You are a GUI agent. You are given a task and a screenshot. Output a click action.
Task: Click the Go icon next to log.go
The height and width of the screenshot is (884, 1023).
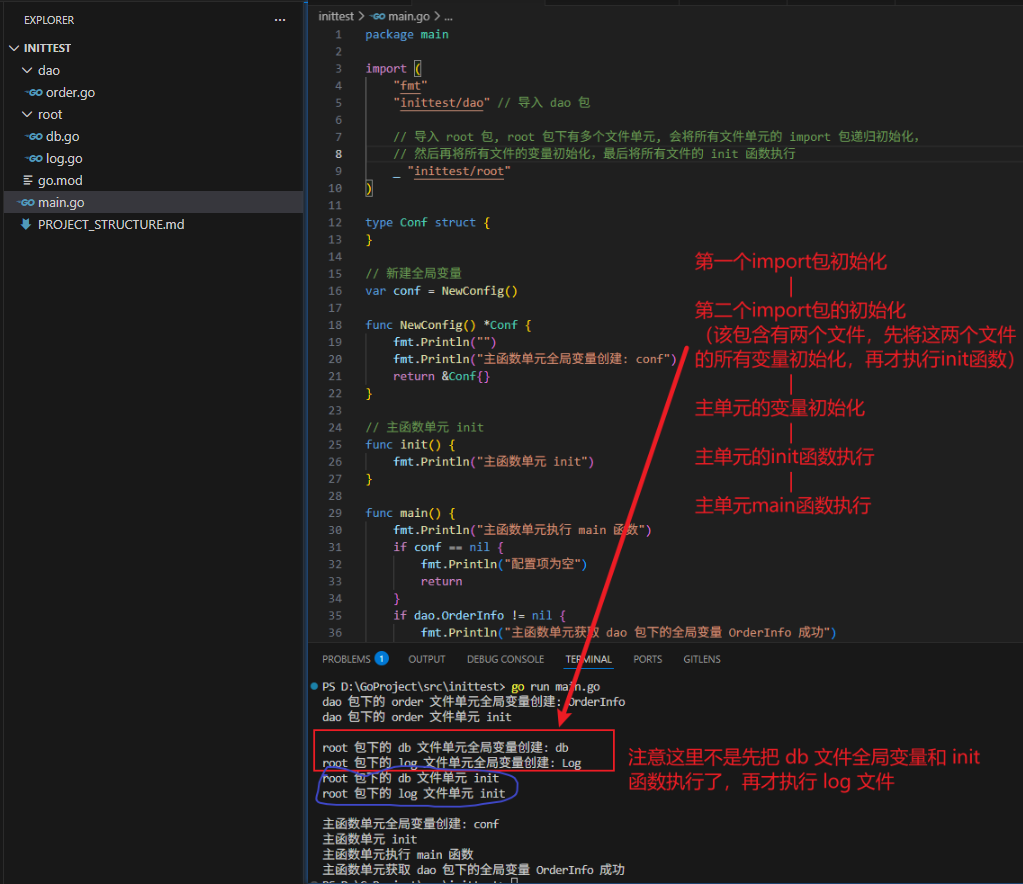(x=34, y=159)
